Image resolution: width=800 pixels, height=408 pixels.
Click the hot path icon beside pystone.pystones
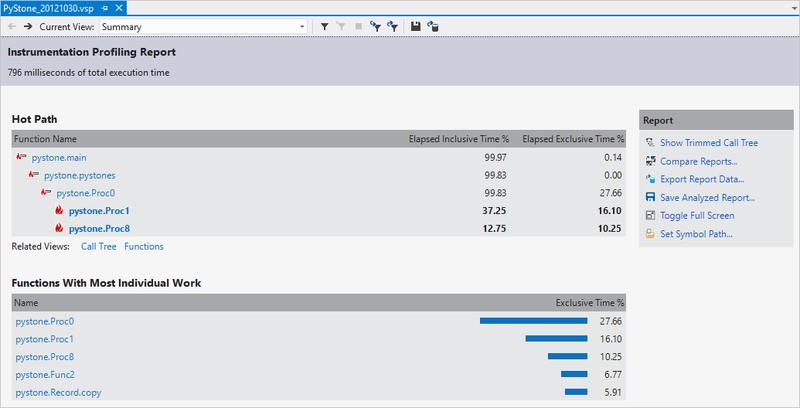pyautogui.click(x=34, y=175)
